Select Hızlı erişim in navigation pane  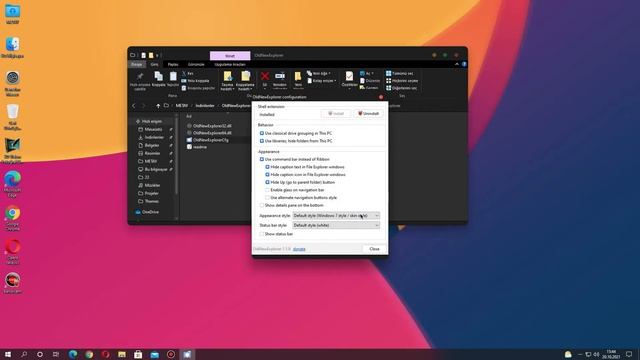(x=151, y=121)
